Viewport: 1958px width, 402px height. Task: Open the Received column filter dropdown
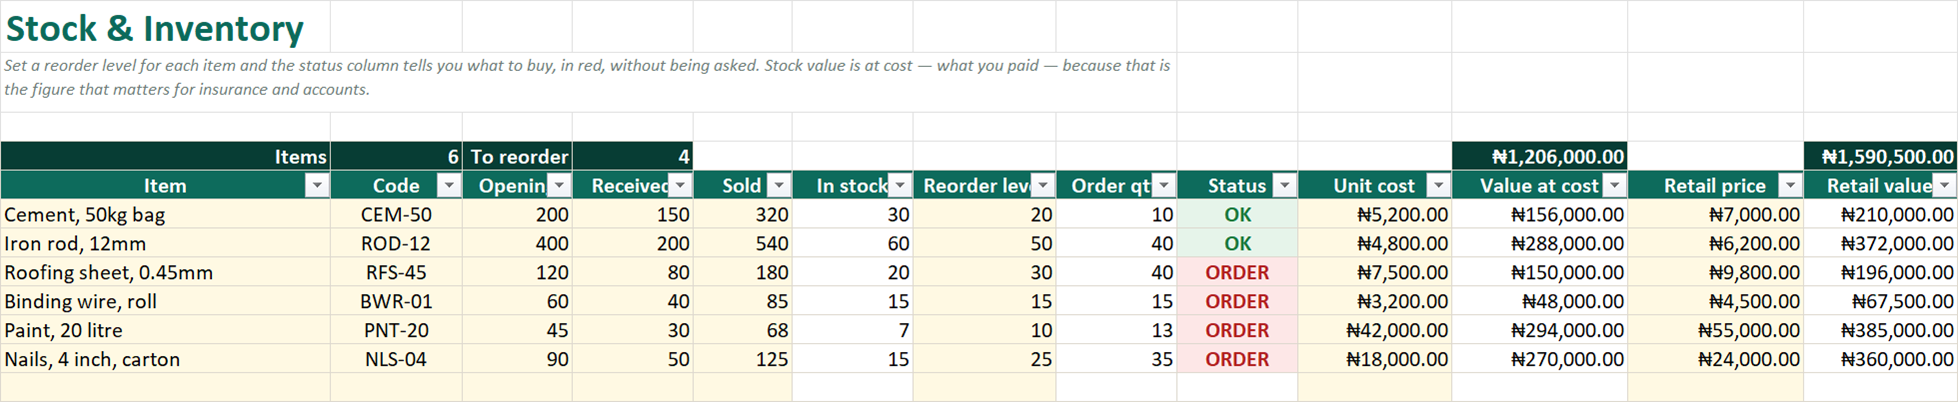(x=680, y=185)
